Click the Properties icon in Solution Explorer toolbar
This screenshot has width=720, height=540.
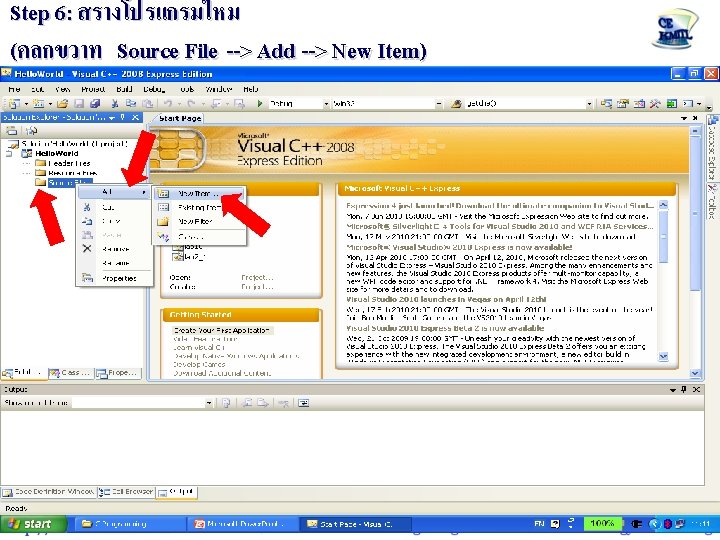[x=11, y=131]
